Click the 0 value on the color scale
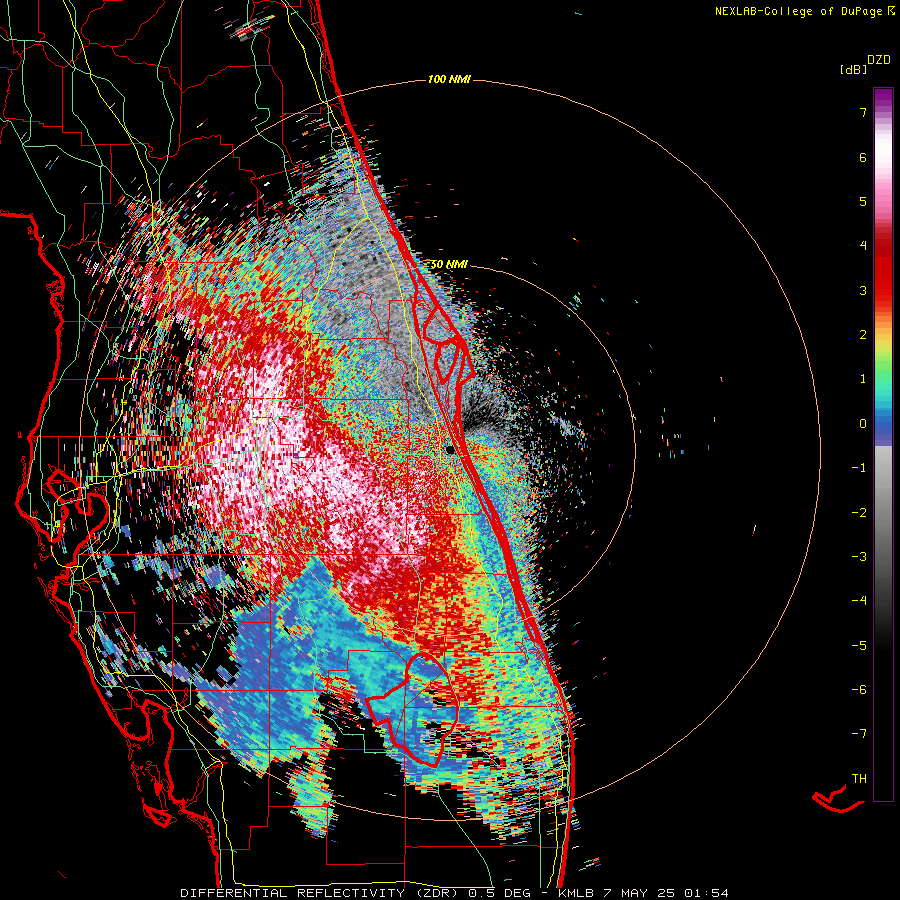This screenshot has width=900, height=900. [863, 424]
